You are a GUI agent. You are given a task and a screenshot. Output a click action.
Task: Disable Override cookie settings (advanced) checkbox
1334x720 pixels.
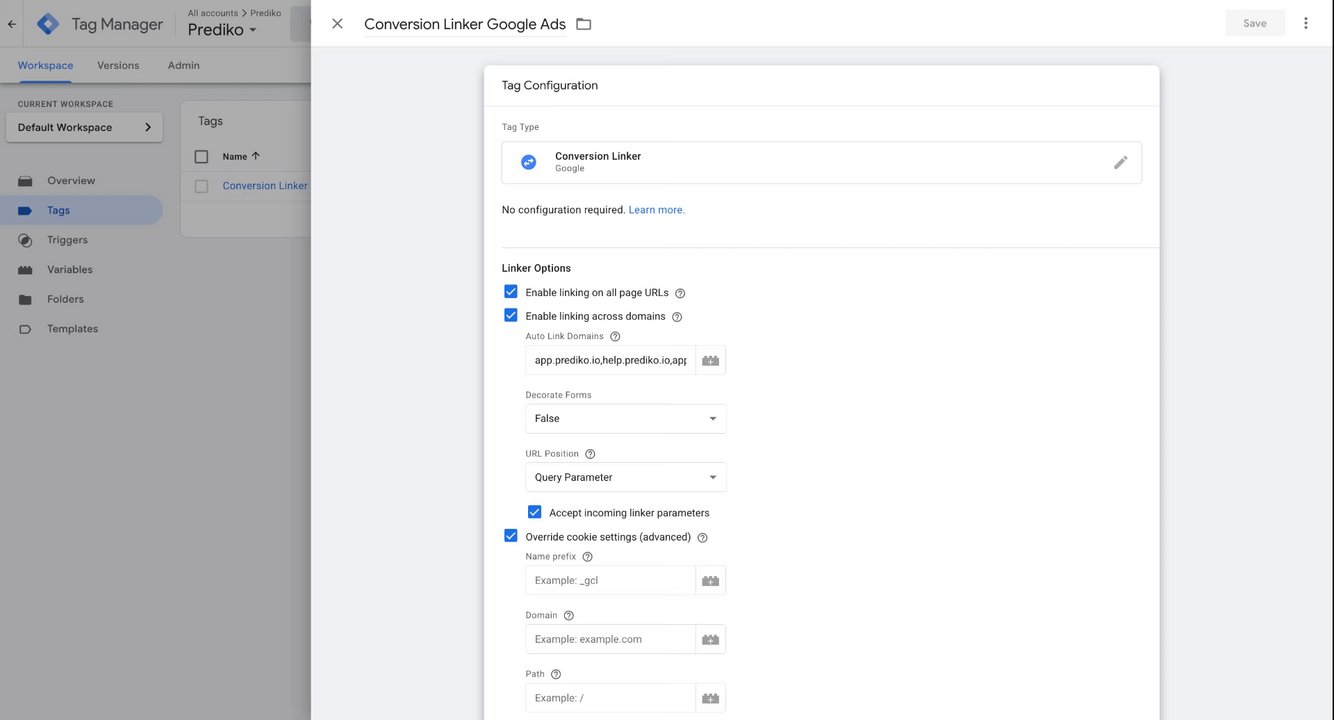pos(511,536)
